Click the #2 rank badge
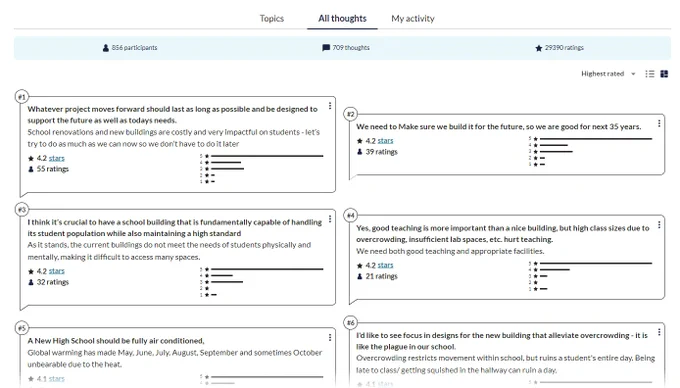The height and width of the screenshot is (388, 680). pos(350,114)
